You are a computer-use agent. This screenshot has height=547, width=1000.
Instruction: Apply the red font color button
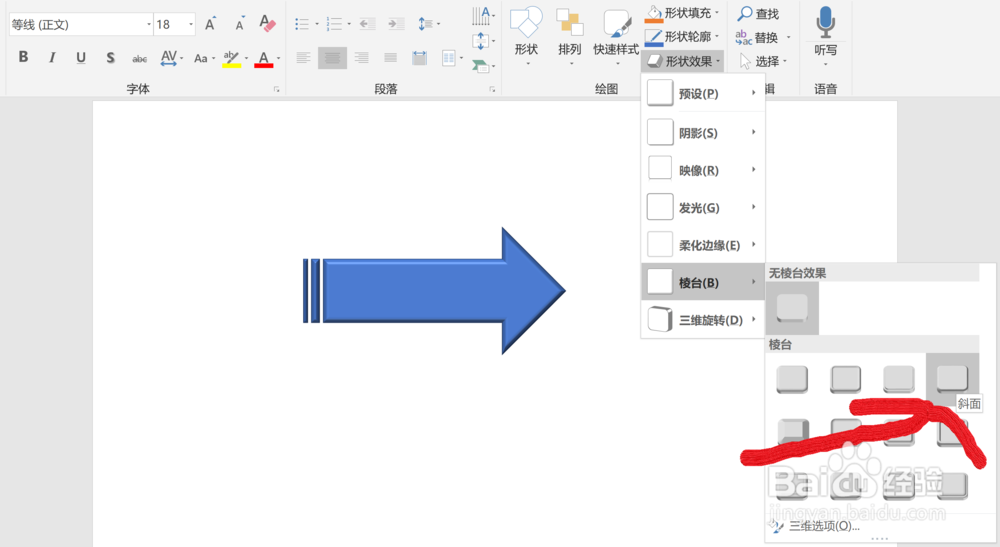[x=263, y=59]
